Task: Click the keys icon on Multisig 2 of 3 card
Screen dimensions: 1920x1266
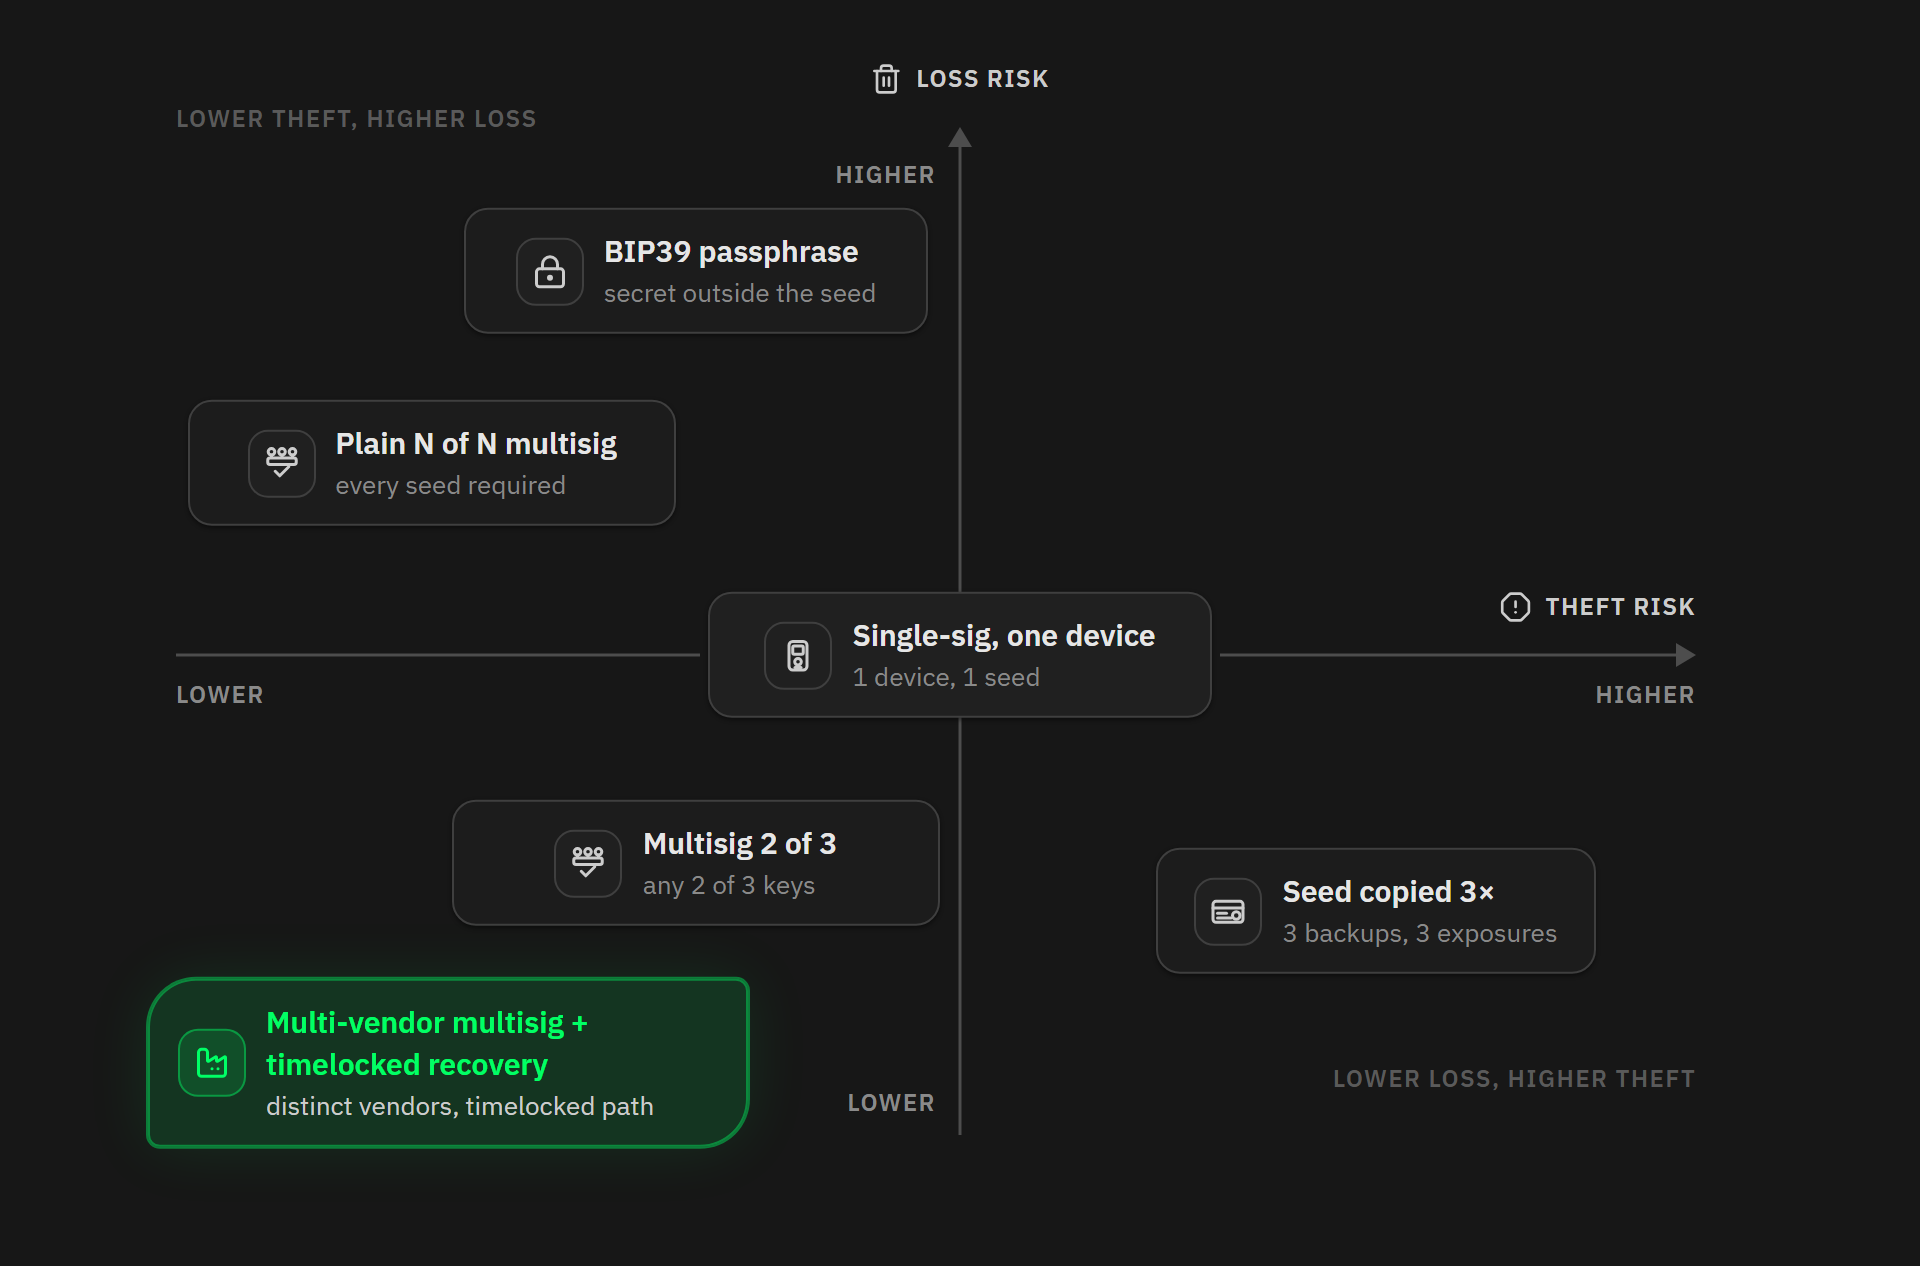Action: pyautogui.click(x=588, y=864)
